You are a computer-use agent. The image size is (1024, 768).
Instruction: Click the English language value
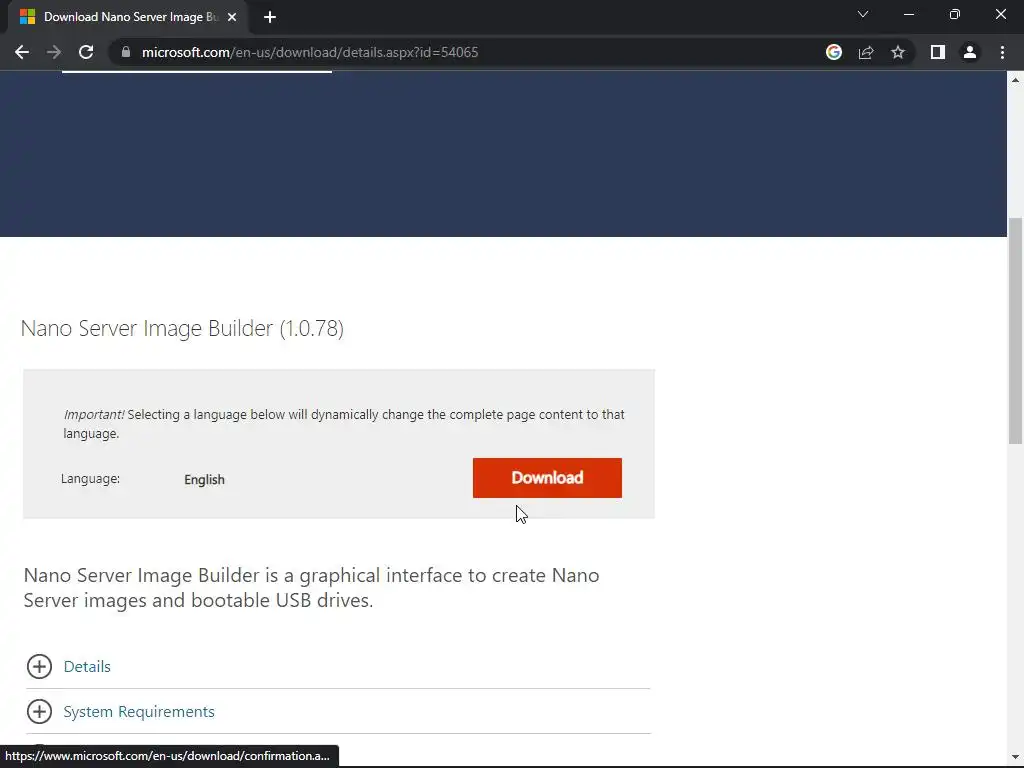pyautogui.click(x=204, y=479)
